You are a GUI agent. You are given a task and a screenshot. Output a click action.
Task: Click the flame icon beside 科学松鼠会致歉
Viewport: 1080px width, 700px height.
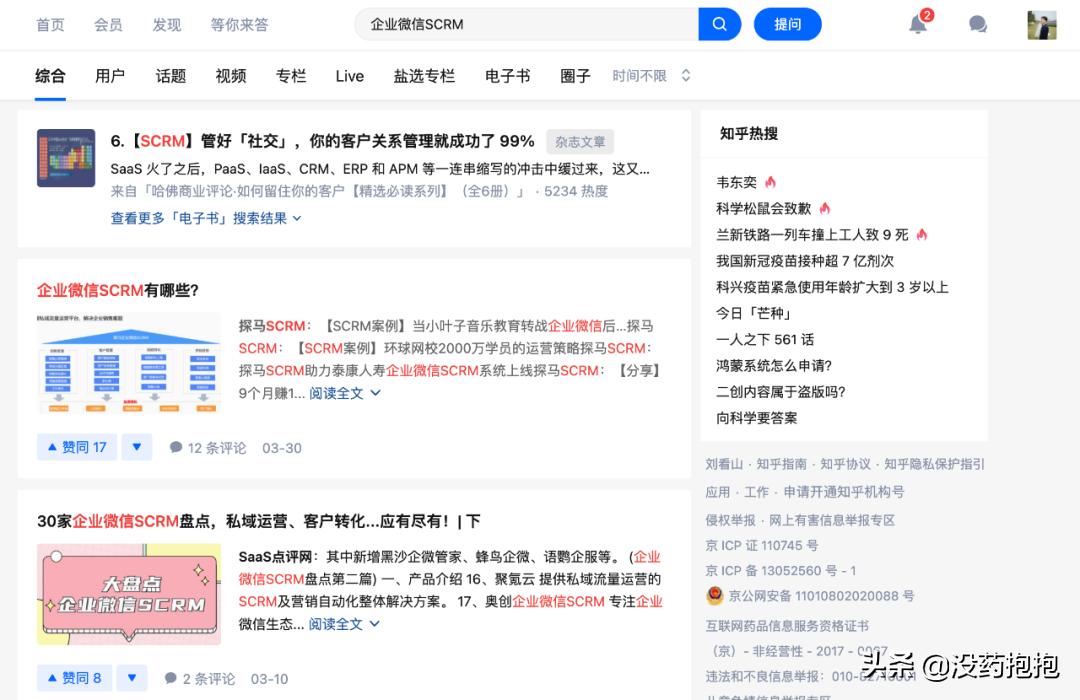pyautogui.click(x=823, y=207)
